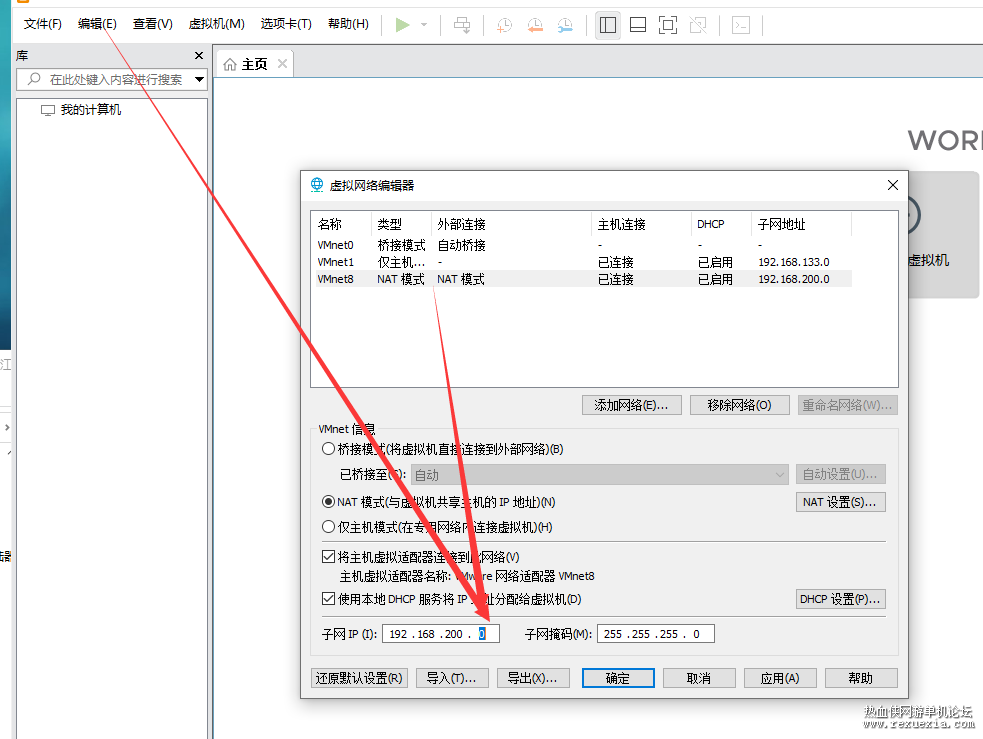Toggle the thumbnail bar view icon
The width and height of the screenshot is (983, 739).
638,25
